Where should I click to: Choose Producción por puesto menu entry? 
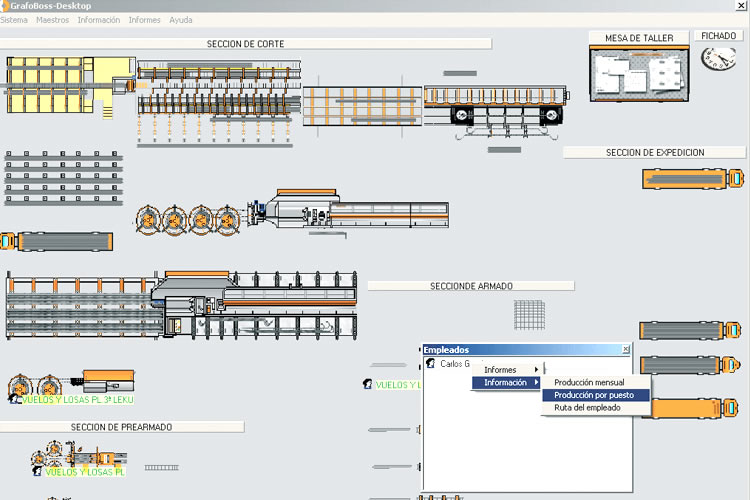tap(594, 395)
